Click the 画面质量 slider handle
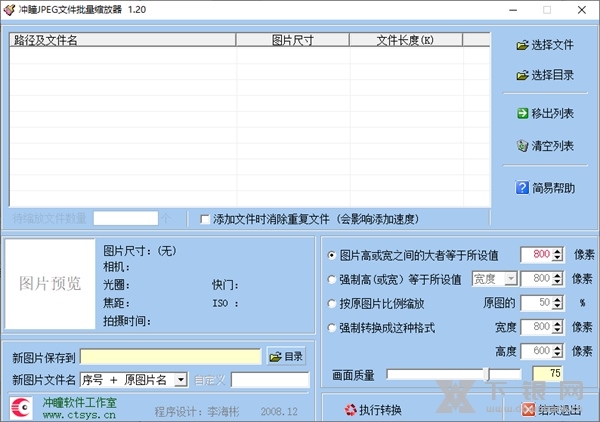The height and width of the screenshot is (422, 600). click(x=486, y=374)
